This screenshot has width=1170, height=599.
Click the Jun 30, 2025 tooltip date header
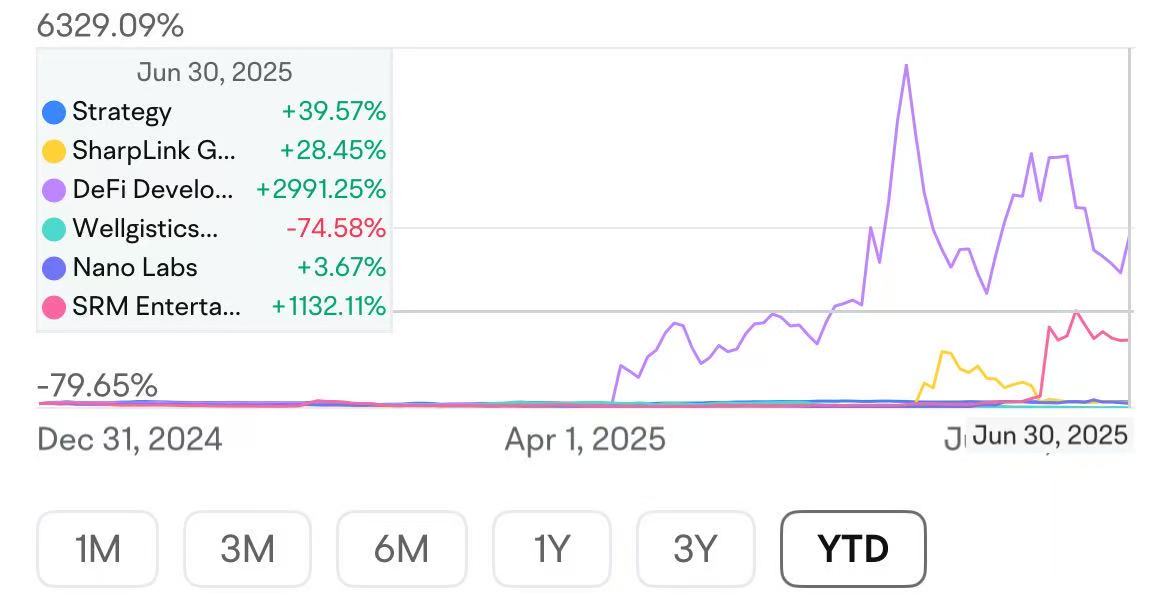214,73
